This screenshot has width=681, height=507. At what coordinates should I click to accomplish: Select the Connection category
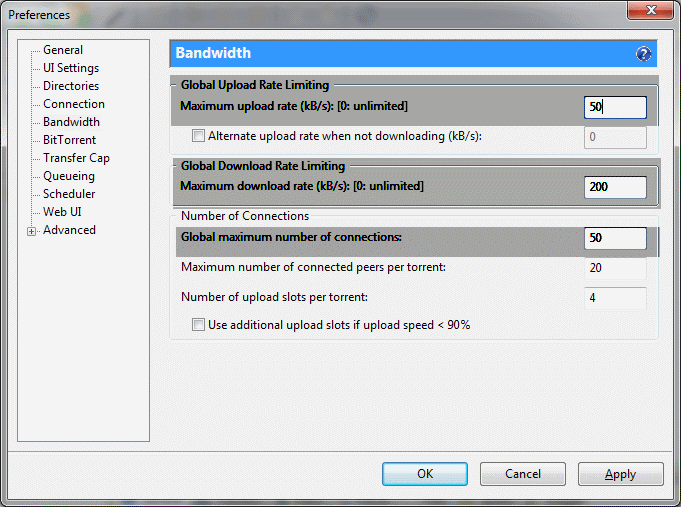coord(74,104)
